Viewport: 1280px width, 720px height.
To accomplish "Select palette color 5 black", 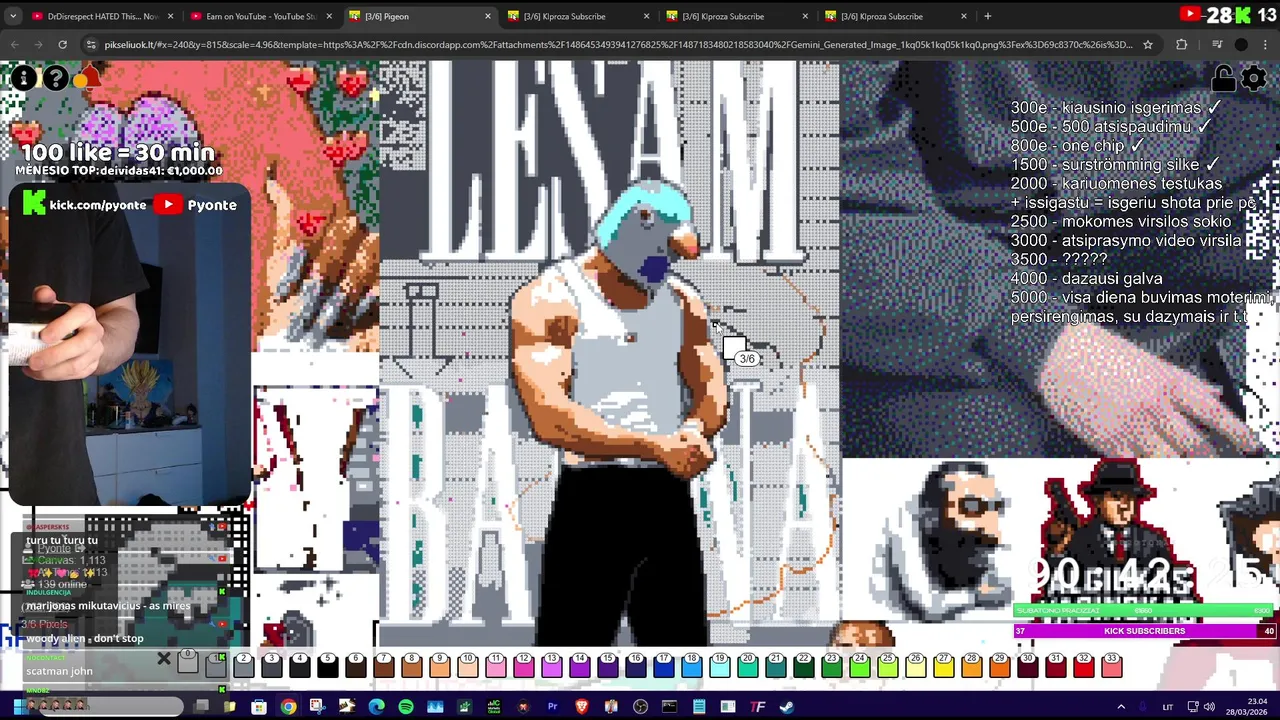I will pyautogui.click(x=328, y=664).
